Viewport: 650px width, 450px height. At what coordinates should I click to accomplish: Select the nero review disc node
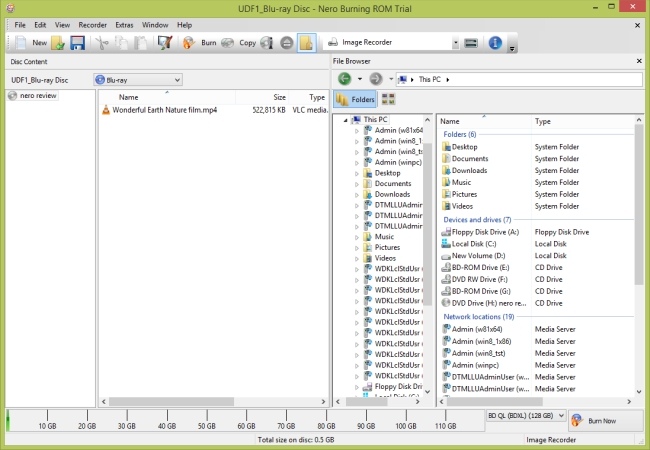coord(32,96)
